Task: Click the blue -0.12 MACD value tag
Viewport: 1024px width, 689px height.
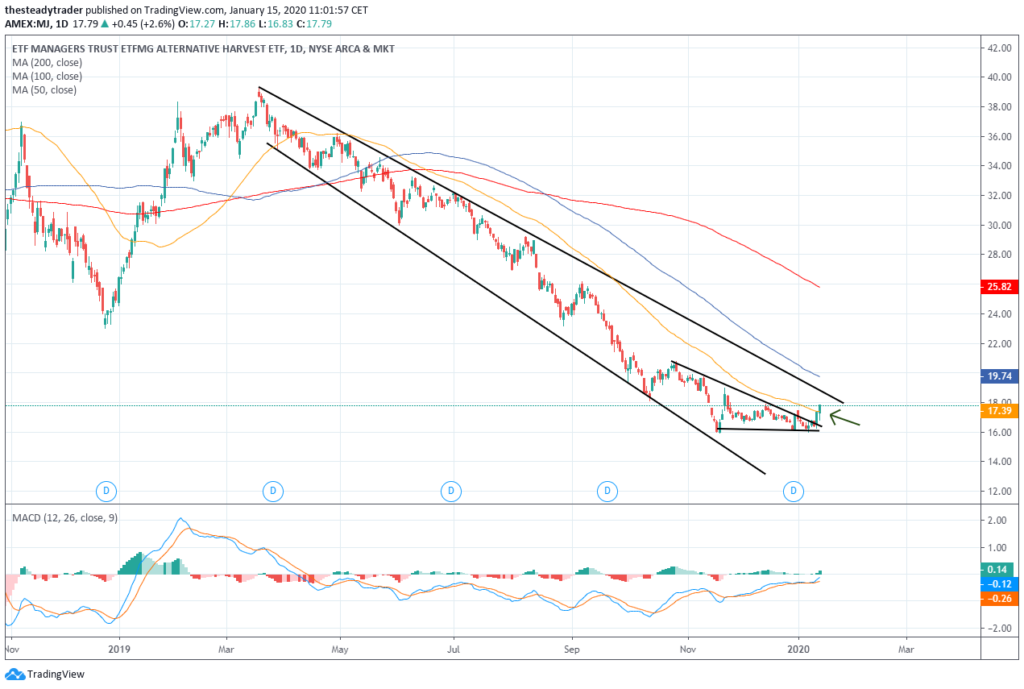Action: click(999, 584)
